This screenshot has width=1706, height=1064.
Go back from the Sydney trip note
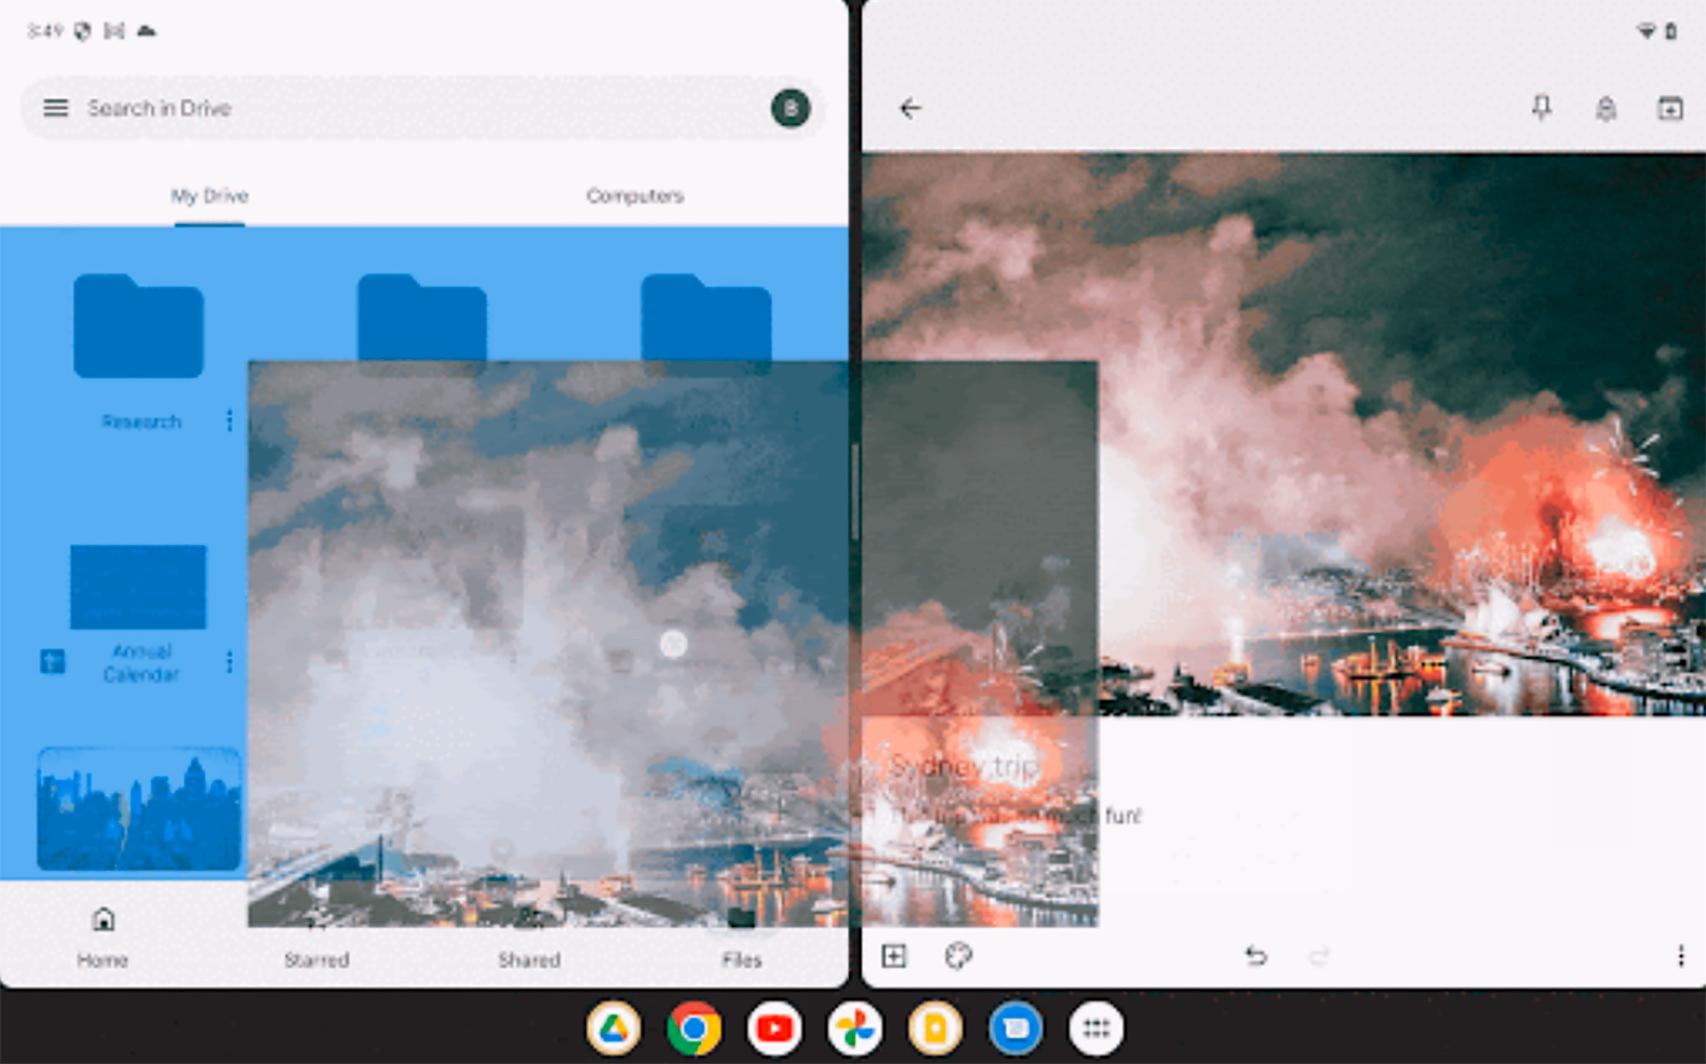(x=911, y=107)
